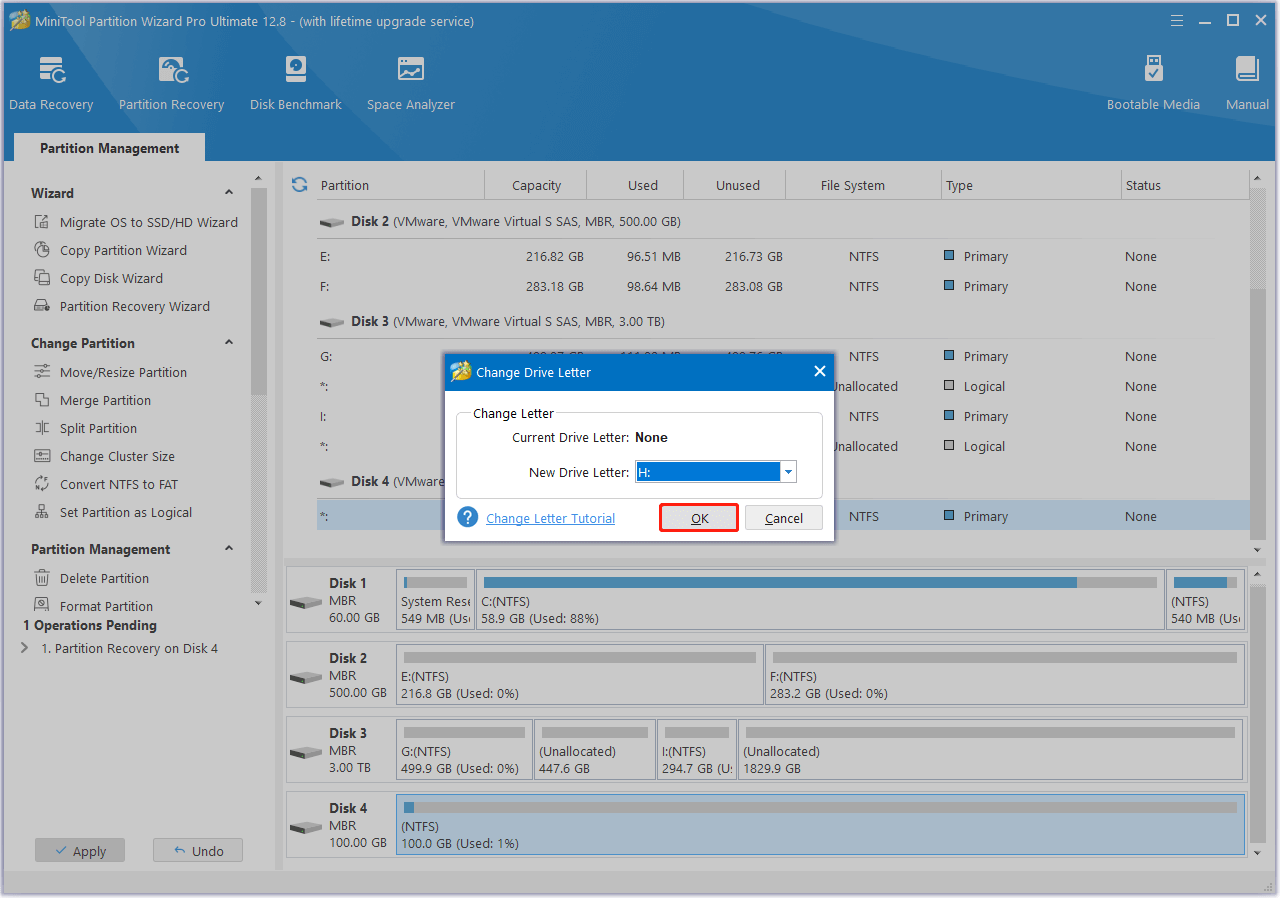Click the Set Partition as Logical icon
Viewport: 1281px width, 899px height.
pyautogui.click(x=42, y=512)
